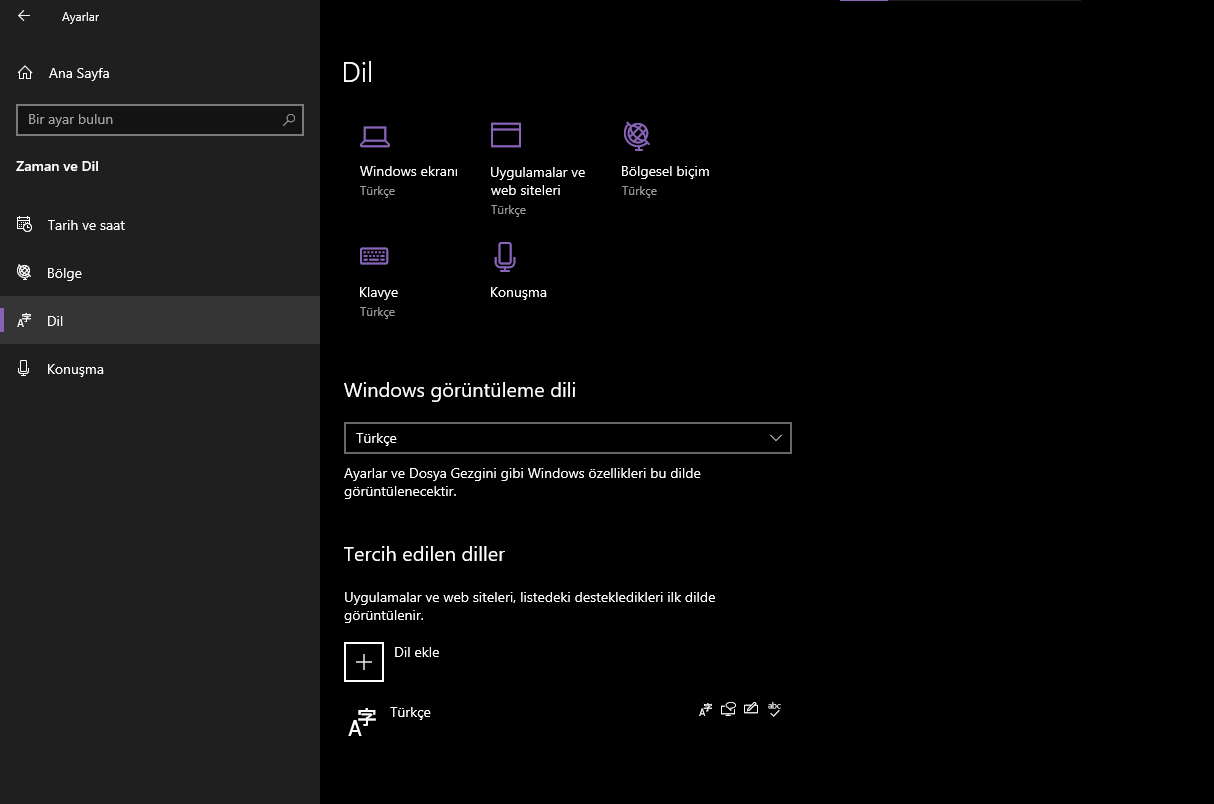
Task: Click Dil ekle label
Action: pos(416,652)
